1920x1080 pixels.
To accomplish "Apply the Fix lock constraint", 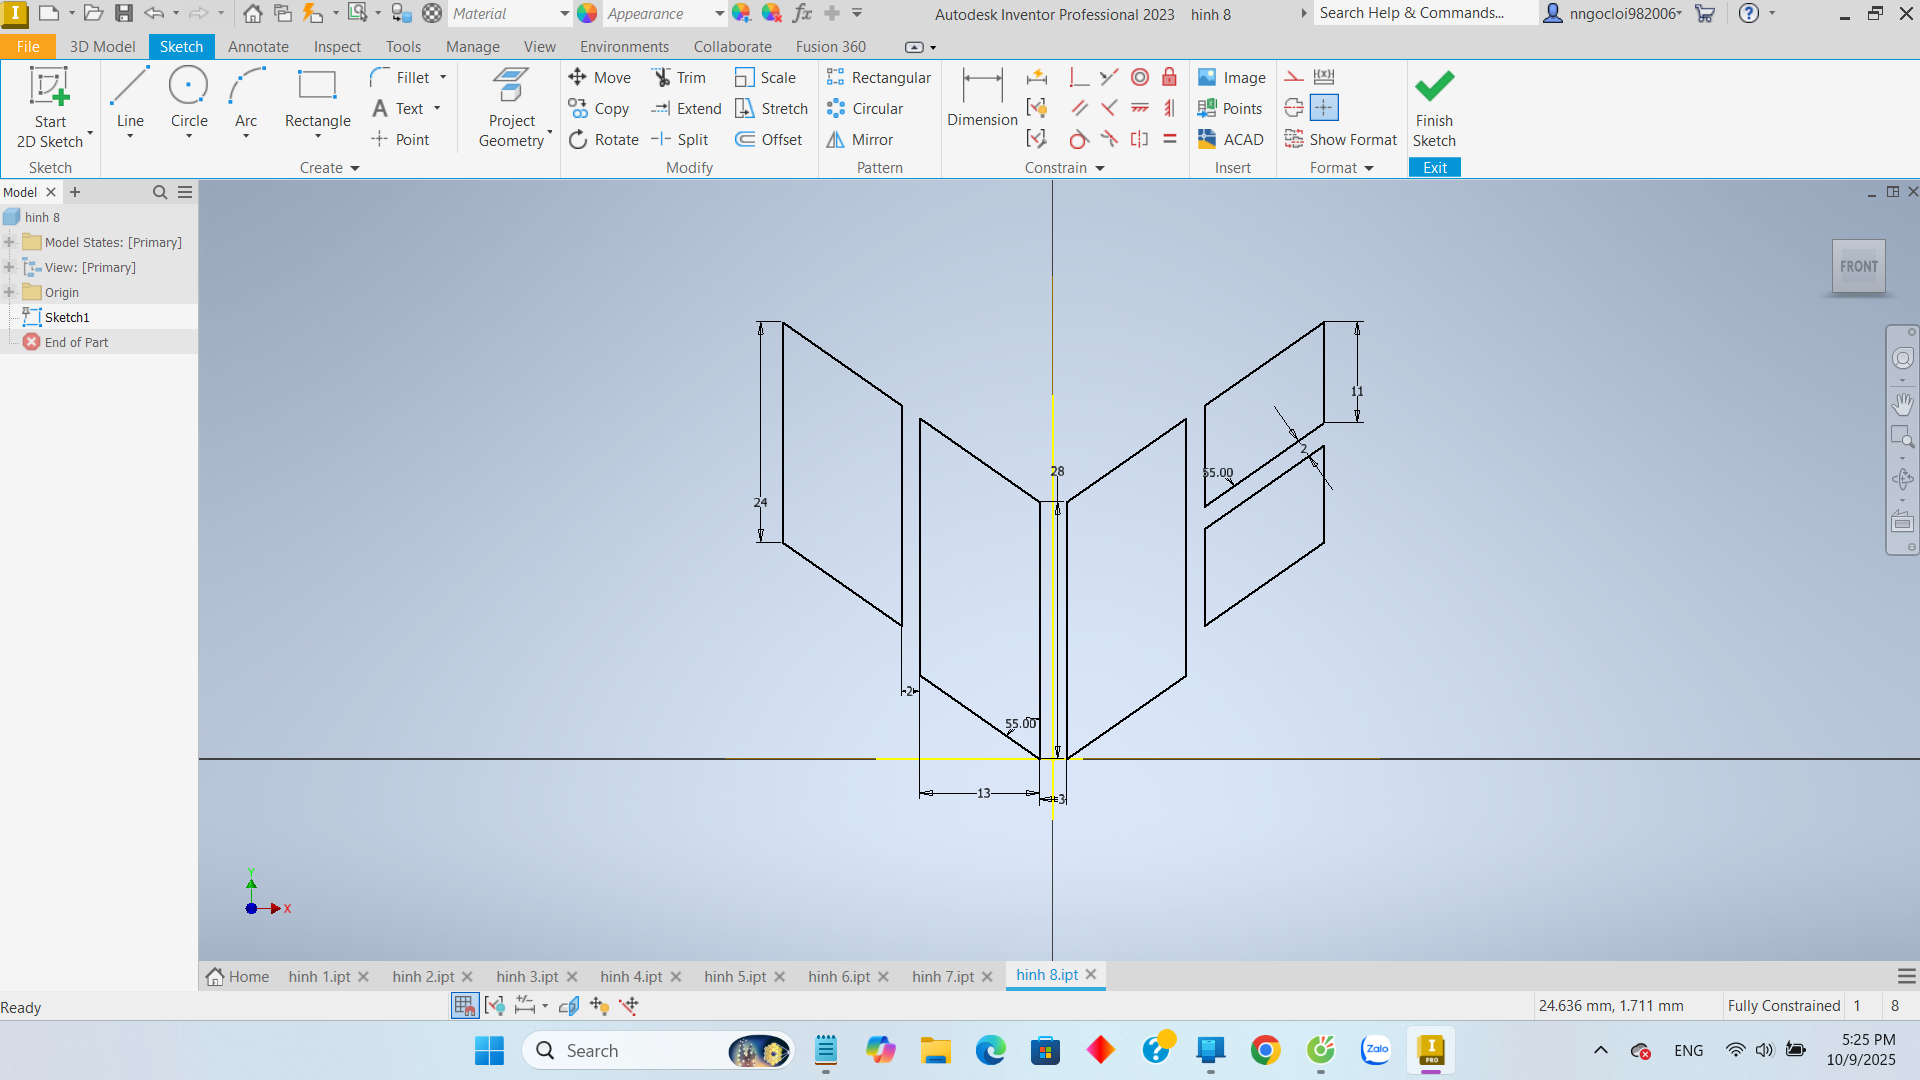I will coord(1169,78).
